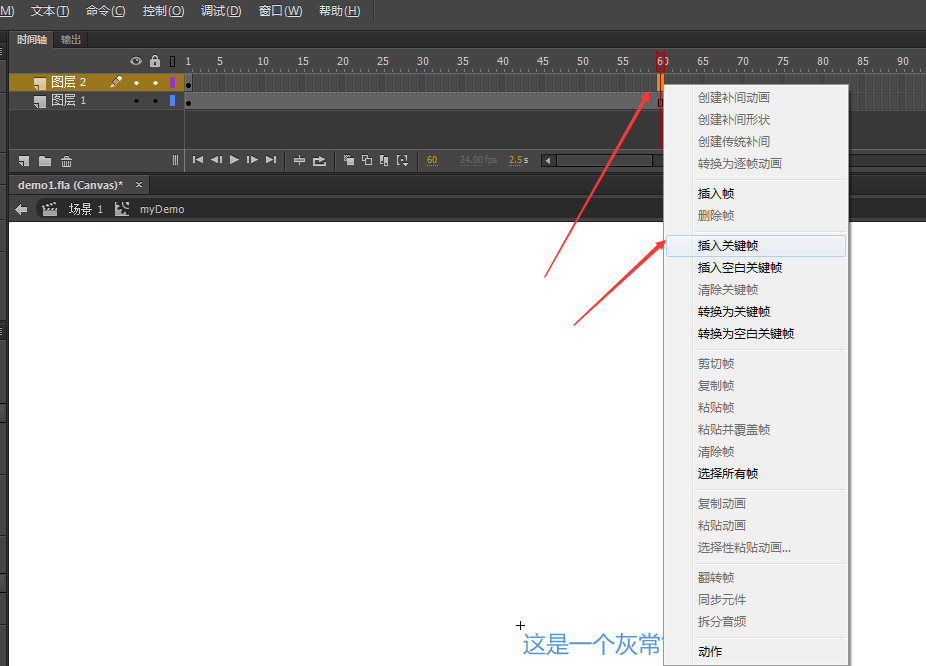926x666 pixels.
Task: Click the pencil edit indicator on 图层 2
Action: point(116,81)
